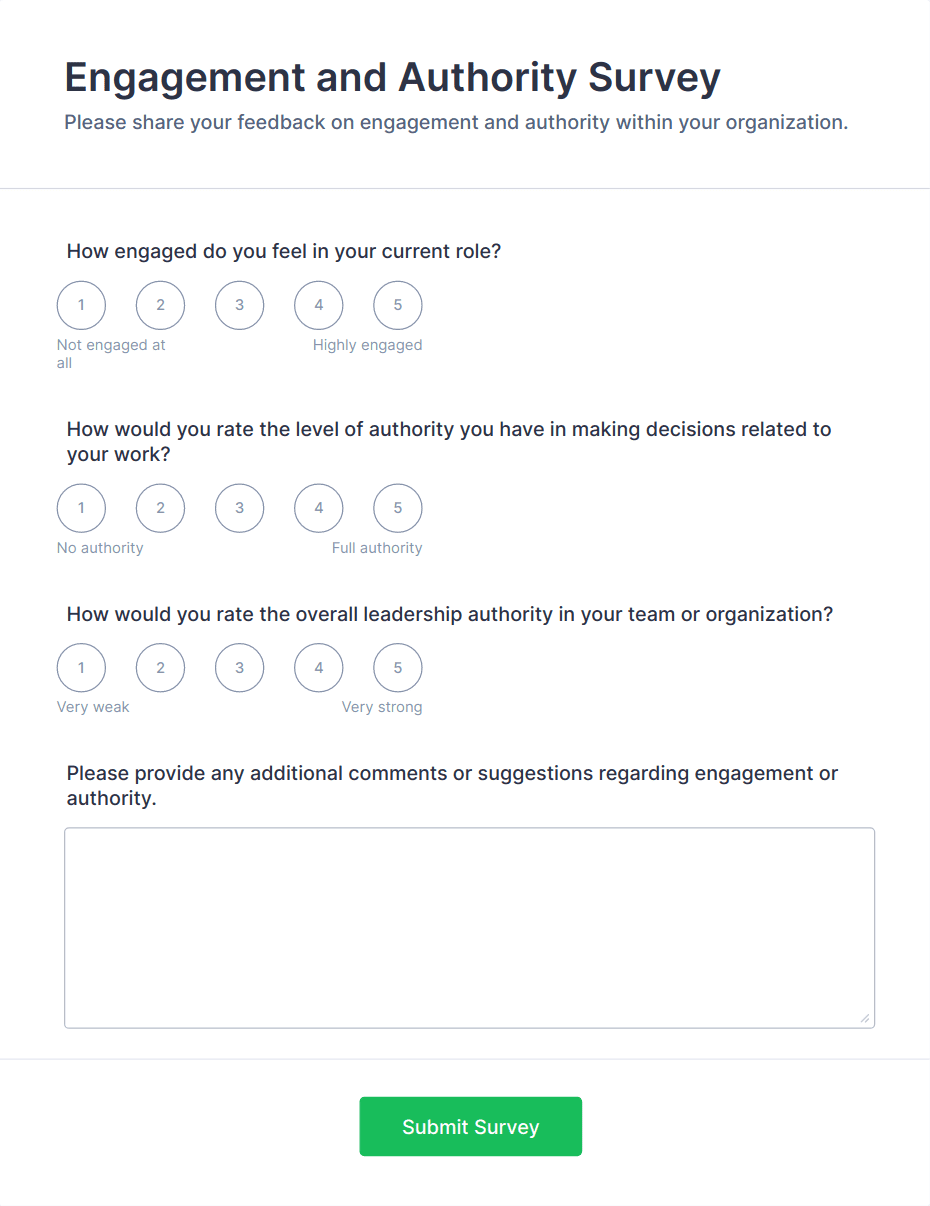Choose rating 5 Very strong leadership
The height and width of the screenshot is (1206, 930).
coord(397,667)
